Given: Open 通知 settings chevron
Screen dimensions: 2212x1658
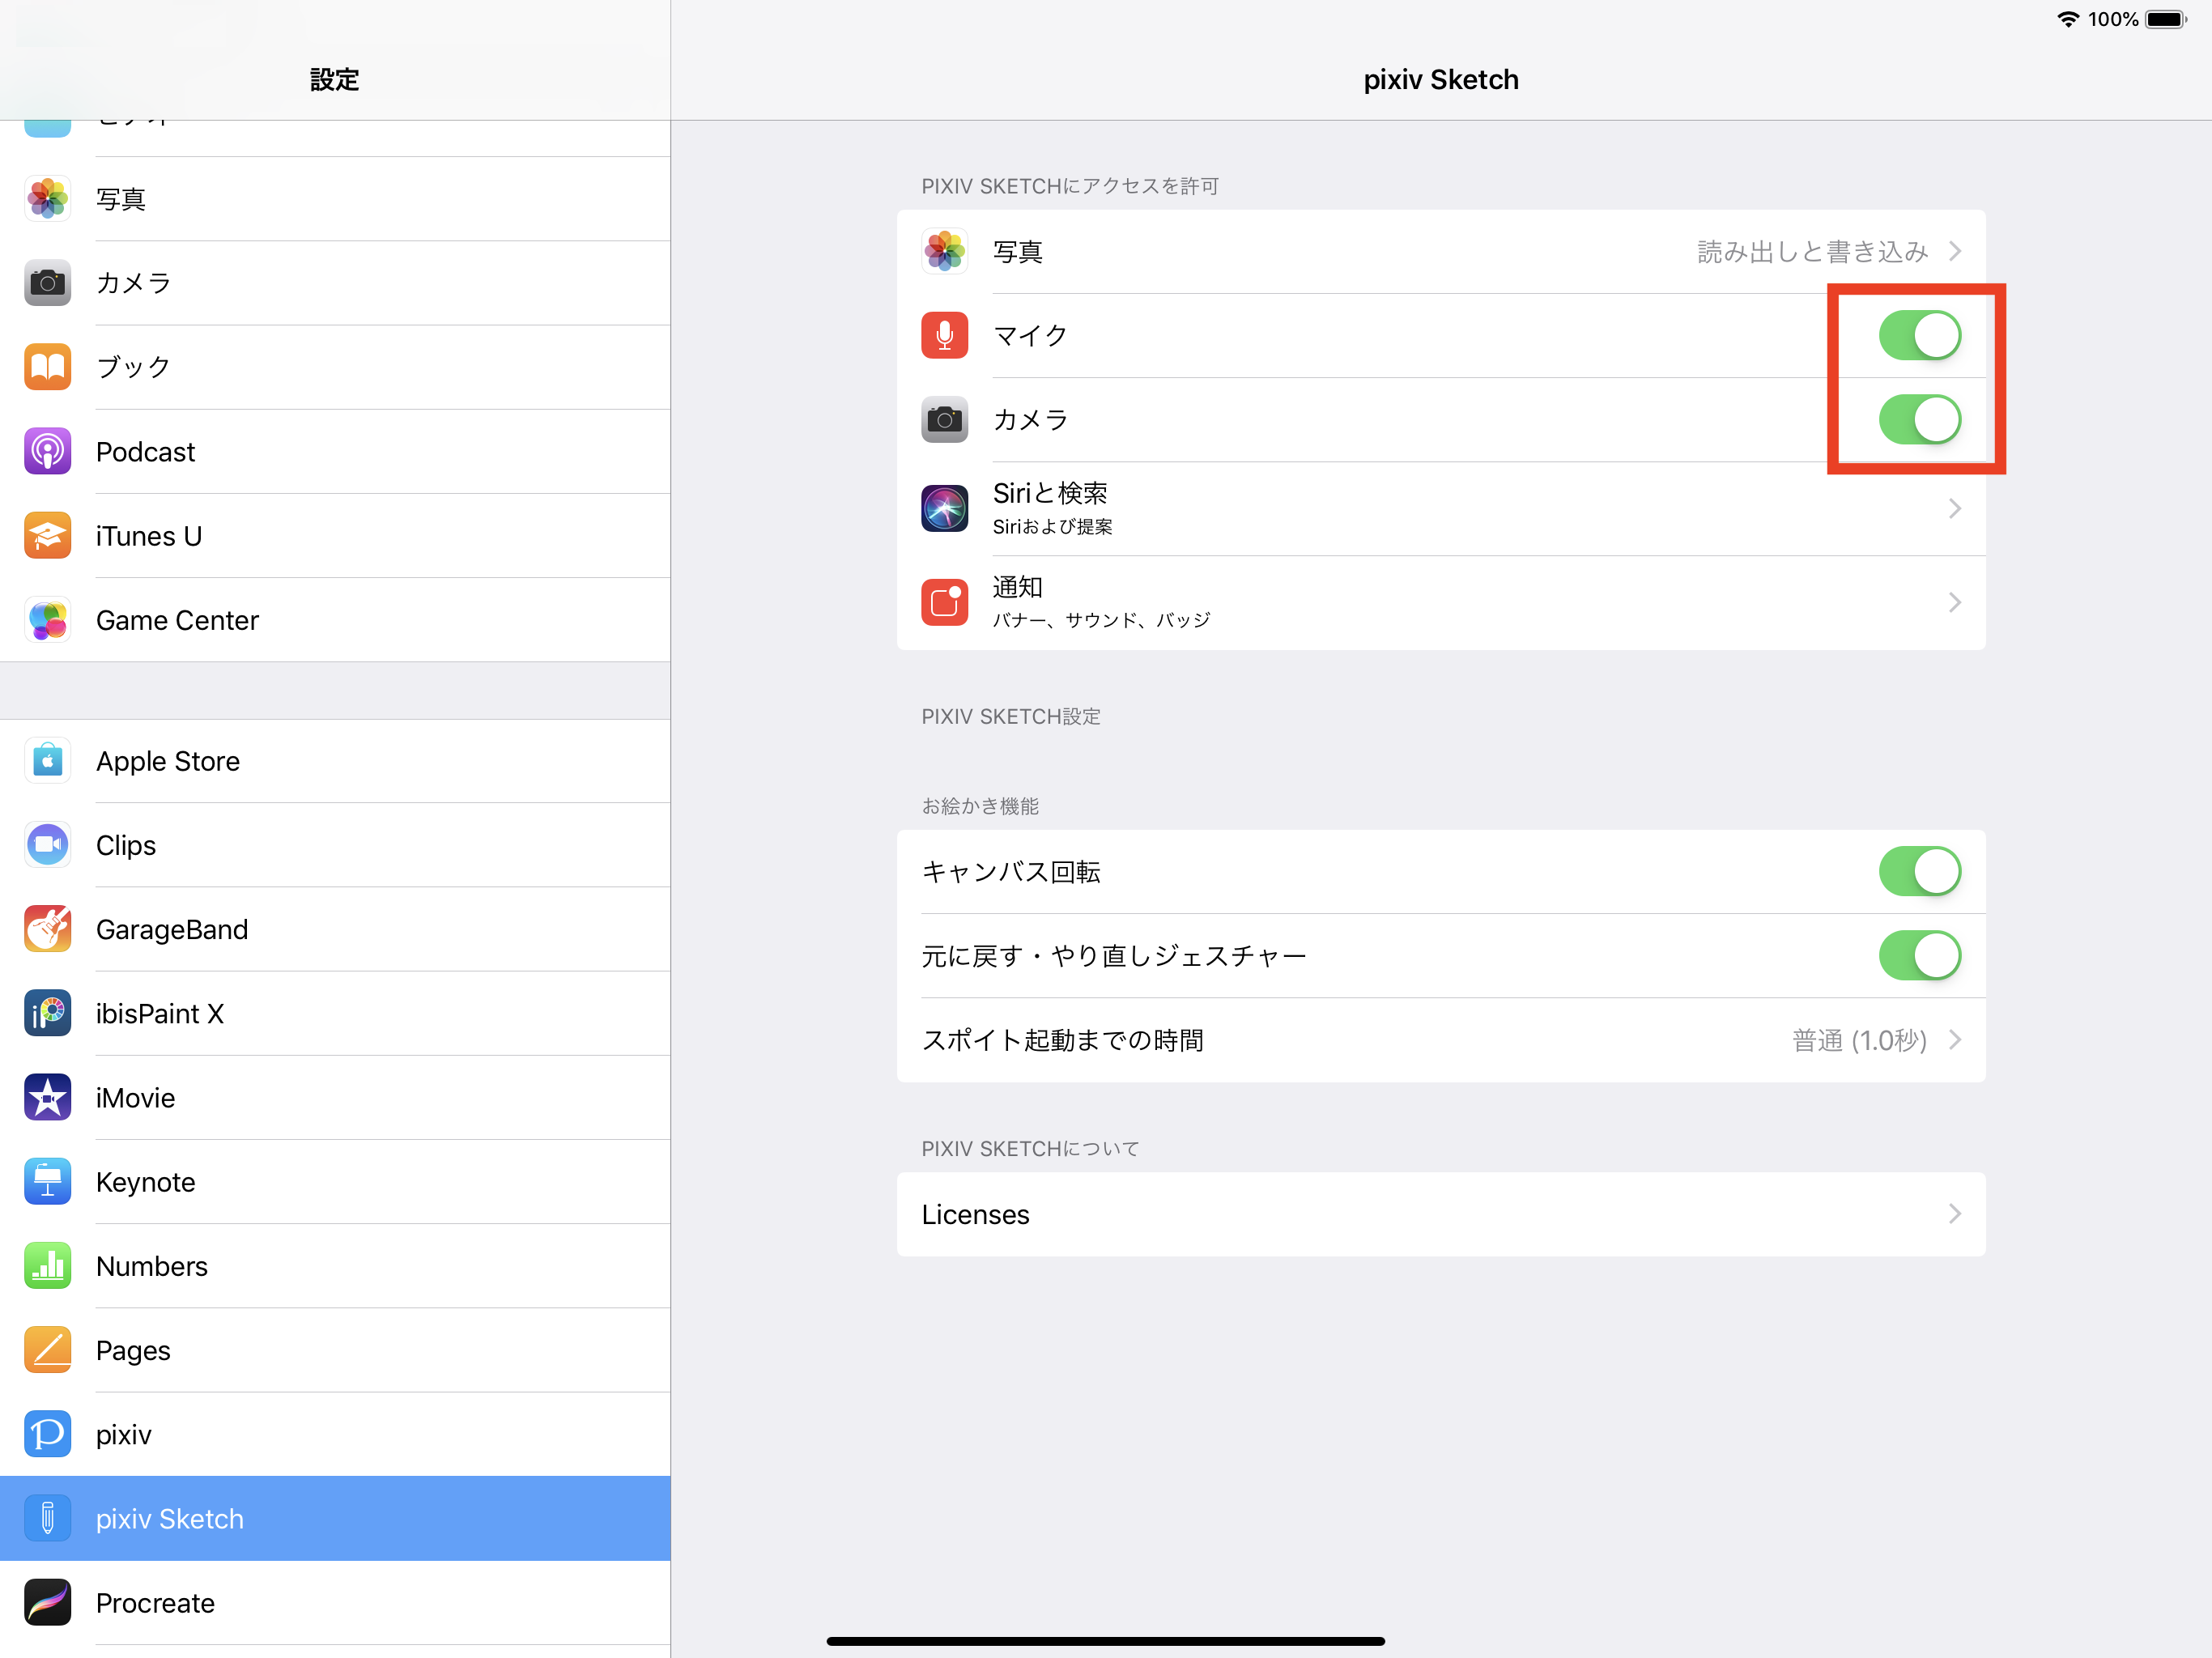Looking at the screenshot, I should (x=1955, y=602).
